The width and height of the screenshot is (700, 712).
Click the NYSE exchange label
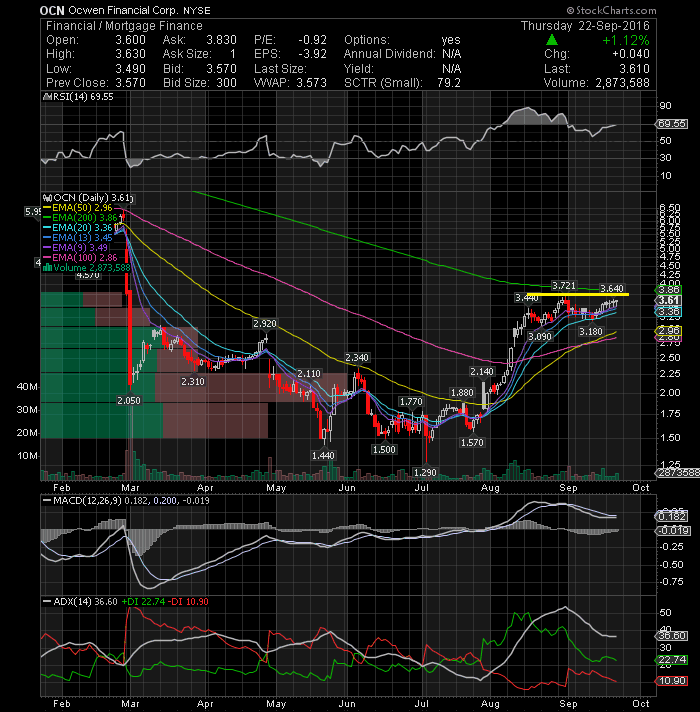click(x=197, y=10)
